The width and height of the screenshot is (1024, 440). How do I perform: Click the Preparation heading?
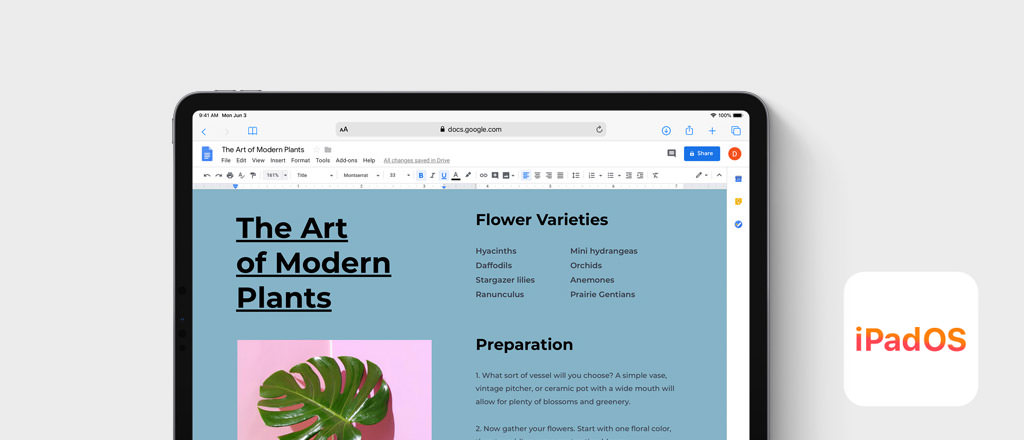click(524, 345)
